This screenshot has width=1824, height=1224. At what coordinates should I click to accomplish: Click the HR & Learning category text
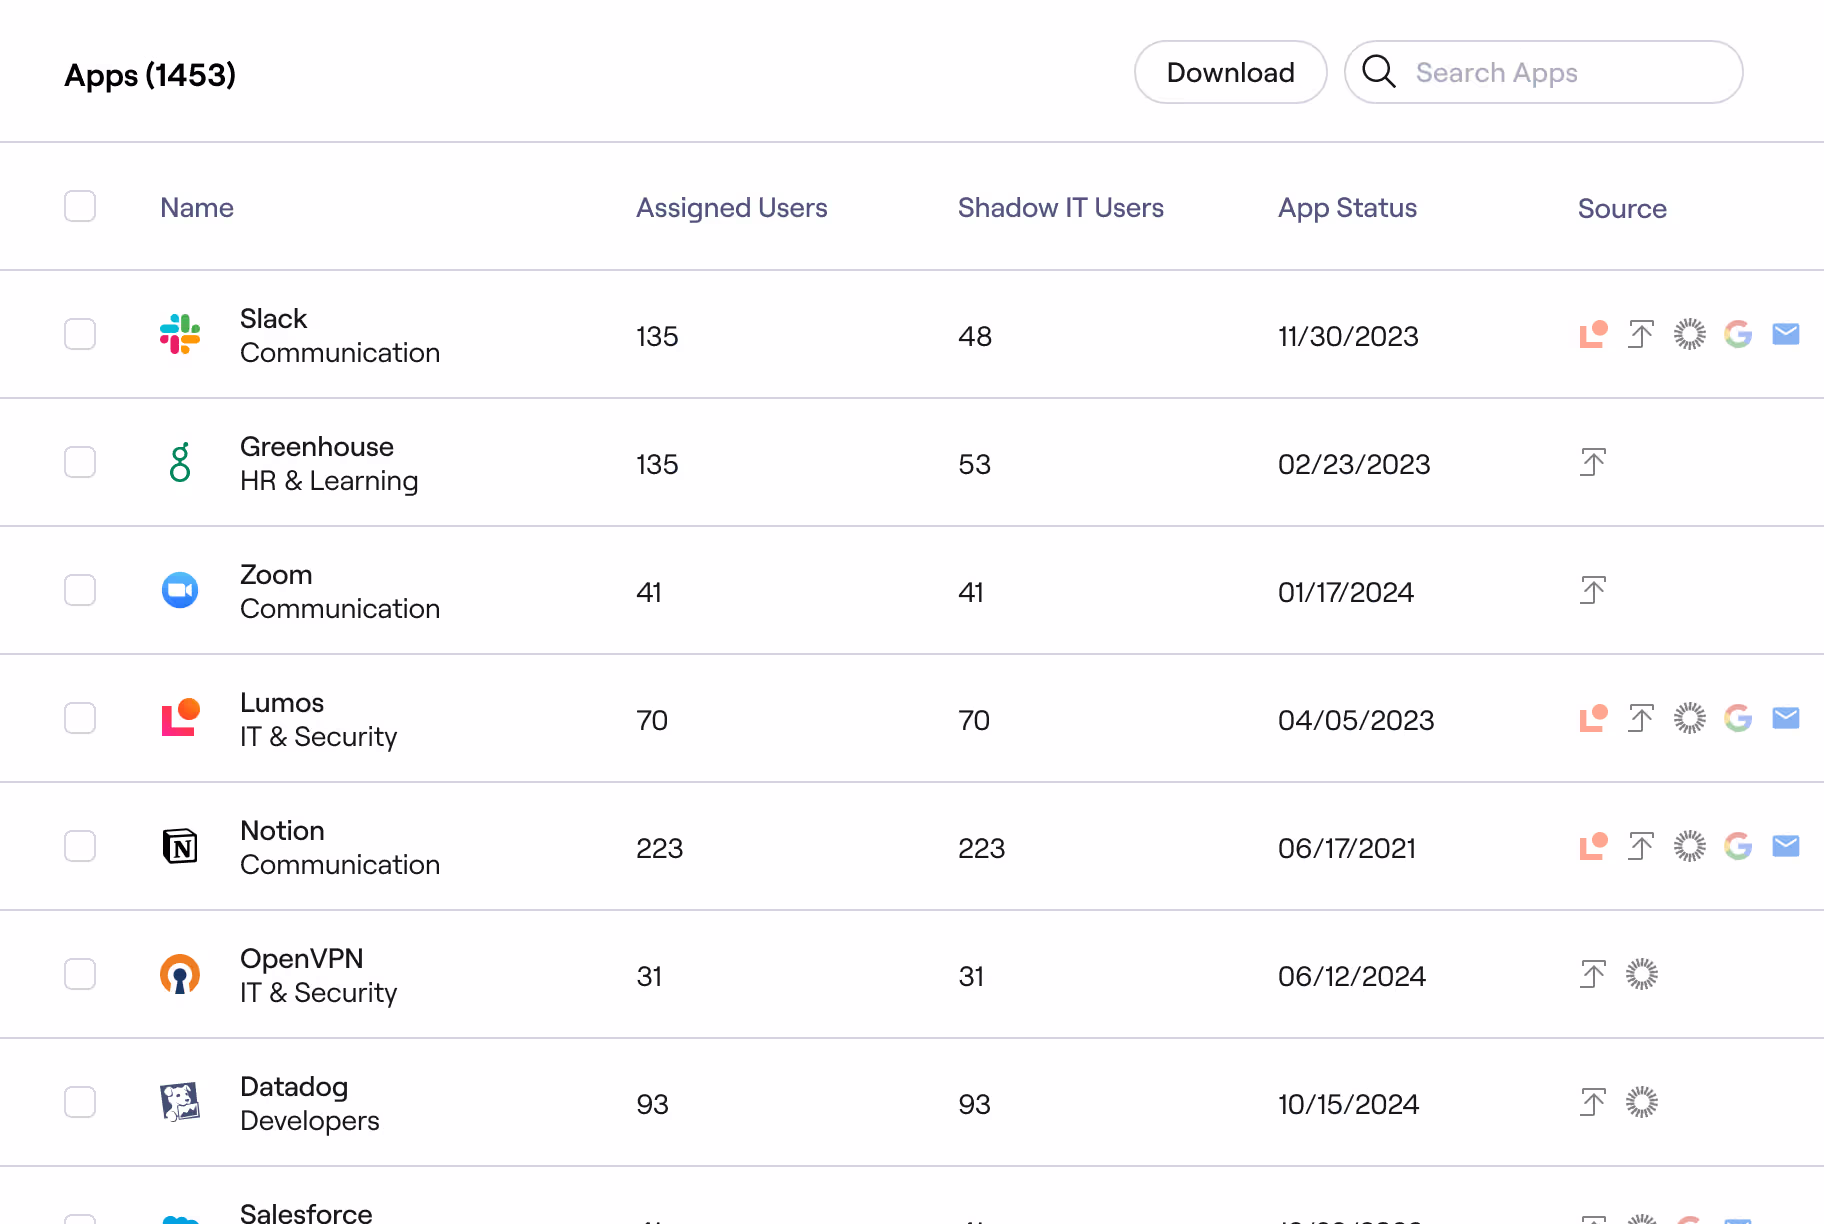coord(329,480)
